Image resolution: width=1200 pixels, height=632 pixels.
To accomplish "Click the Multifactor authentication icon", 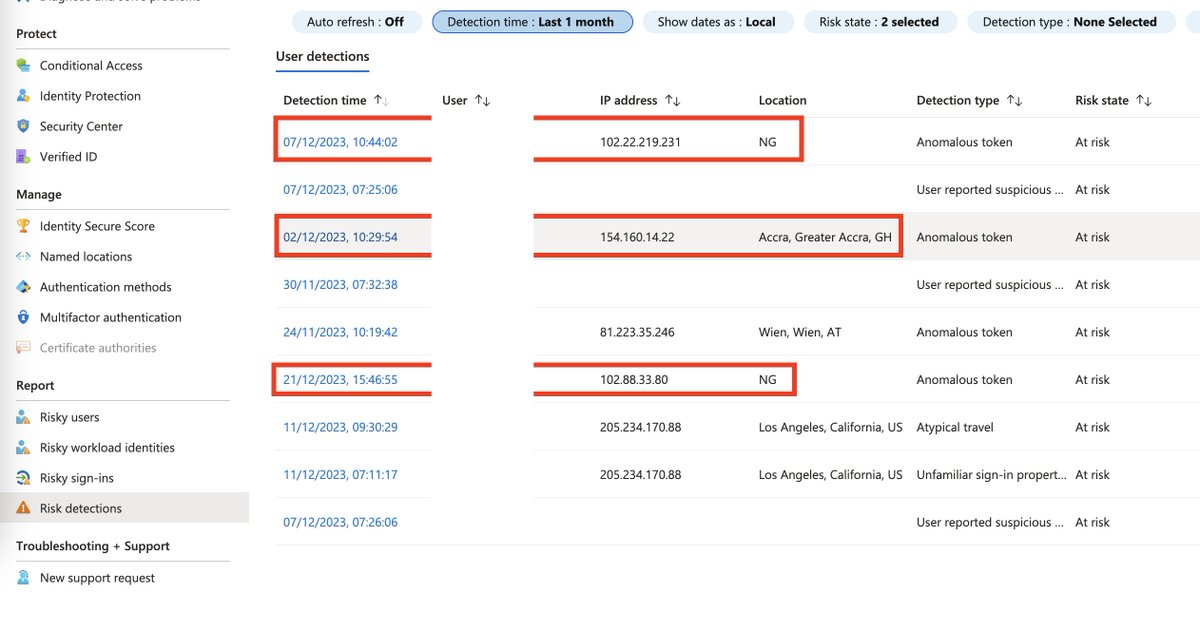I will coord(24,317).
